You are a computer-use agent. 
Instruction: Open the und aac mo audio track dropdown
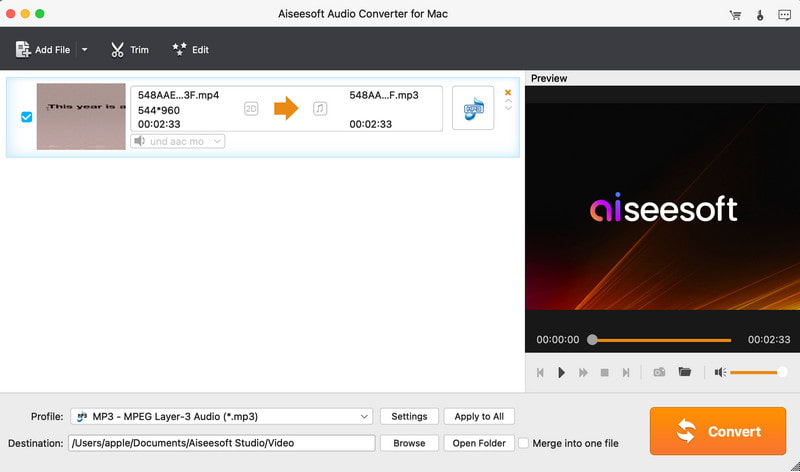point(178,141)
